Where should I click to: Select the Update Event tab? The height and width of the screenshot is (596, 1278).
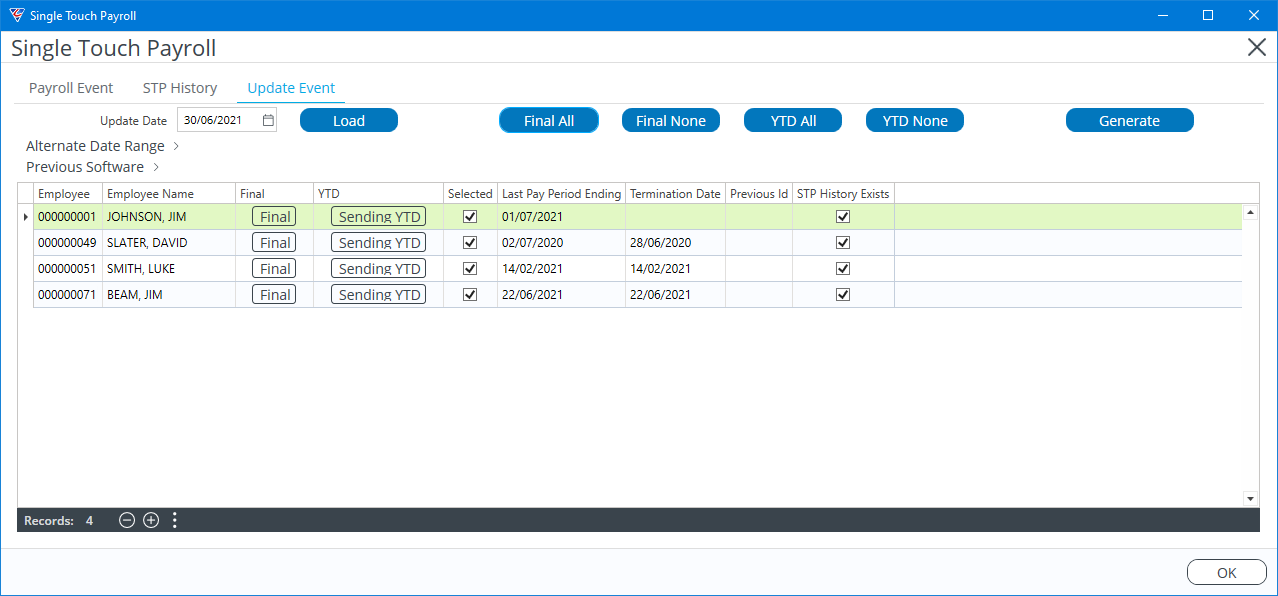(291, 88)
